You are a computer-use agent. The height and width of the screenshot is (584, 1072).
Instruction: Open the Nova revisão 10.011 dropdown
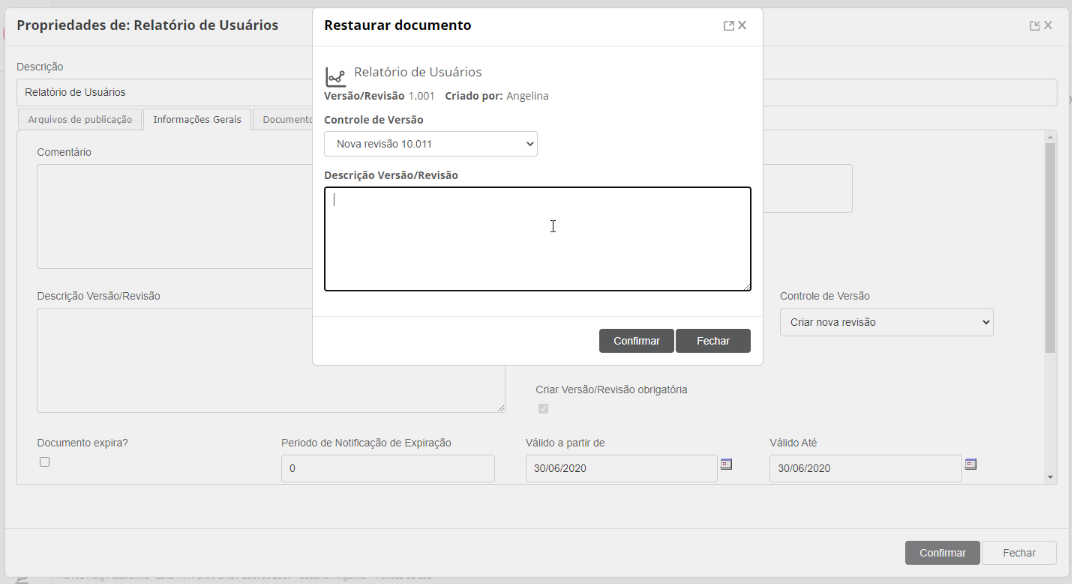[431, 144]
